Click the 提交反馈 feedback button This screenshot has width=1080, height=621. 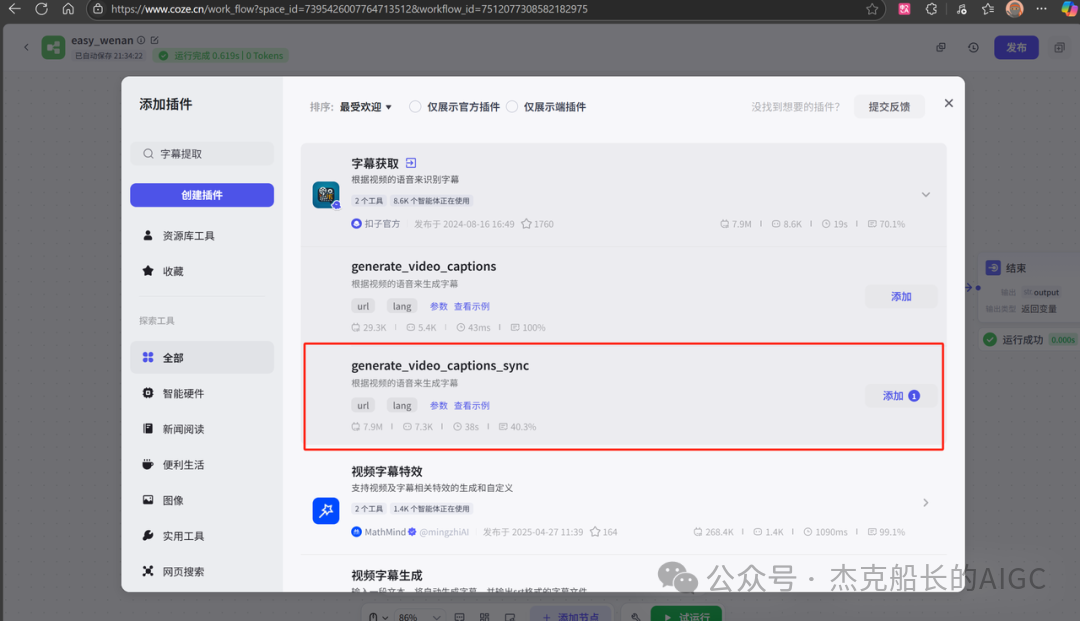point(889,107)
